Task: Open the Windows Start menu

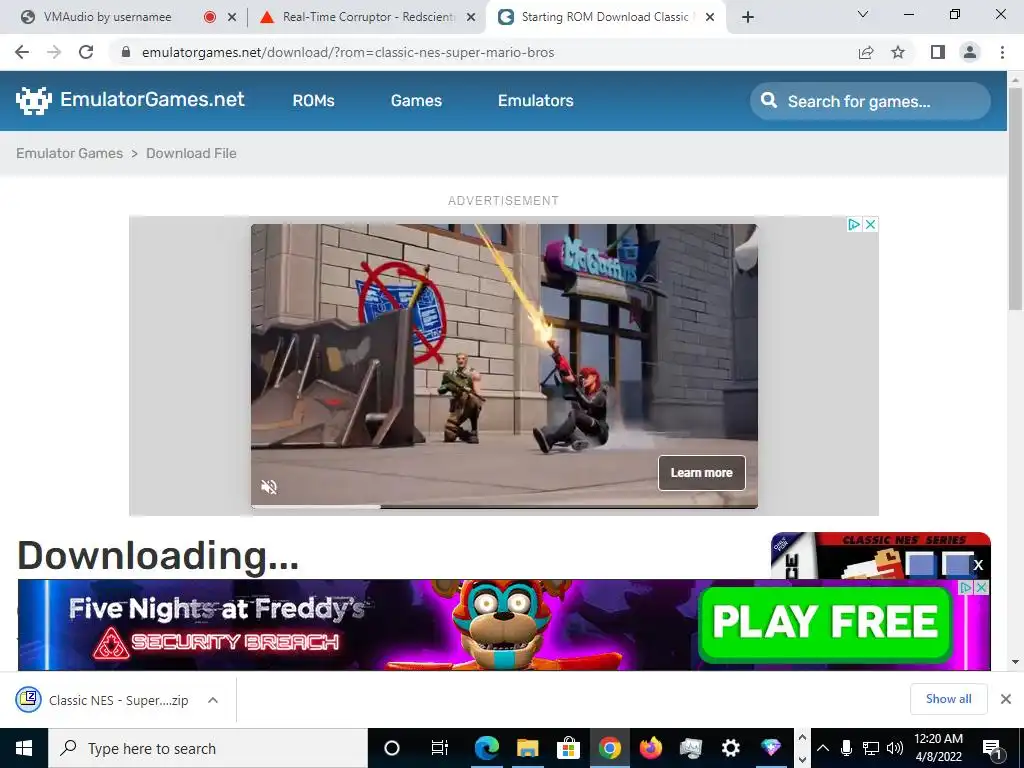Action: coord(24,748)
